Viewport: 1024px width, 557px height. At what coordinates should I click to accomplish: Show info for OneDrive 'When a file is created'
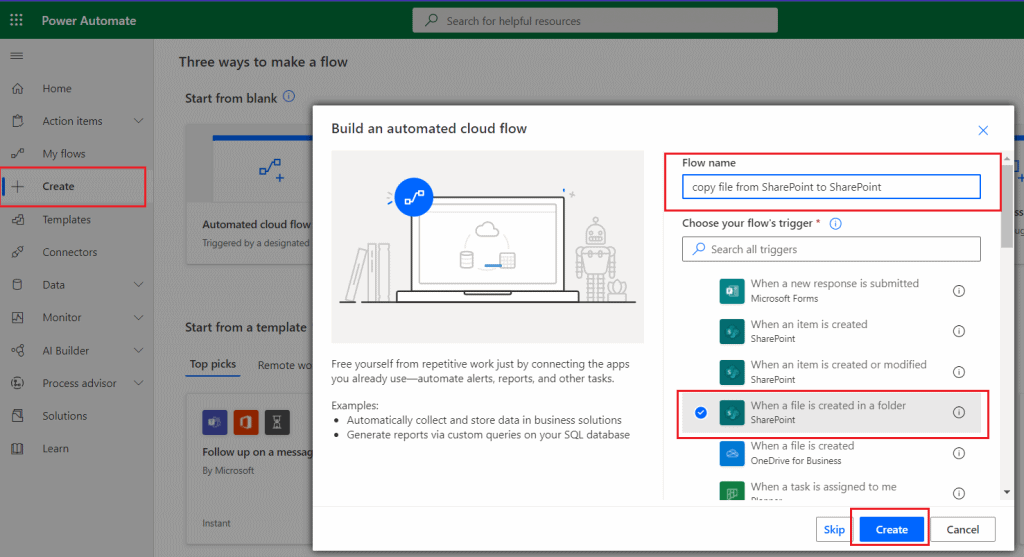click(959, 453)
